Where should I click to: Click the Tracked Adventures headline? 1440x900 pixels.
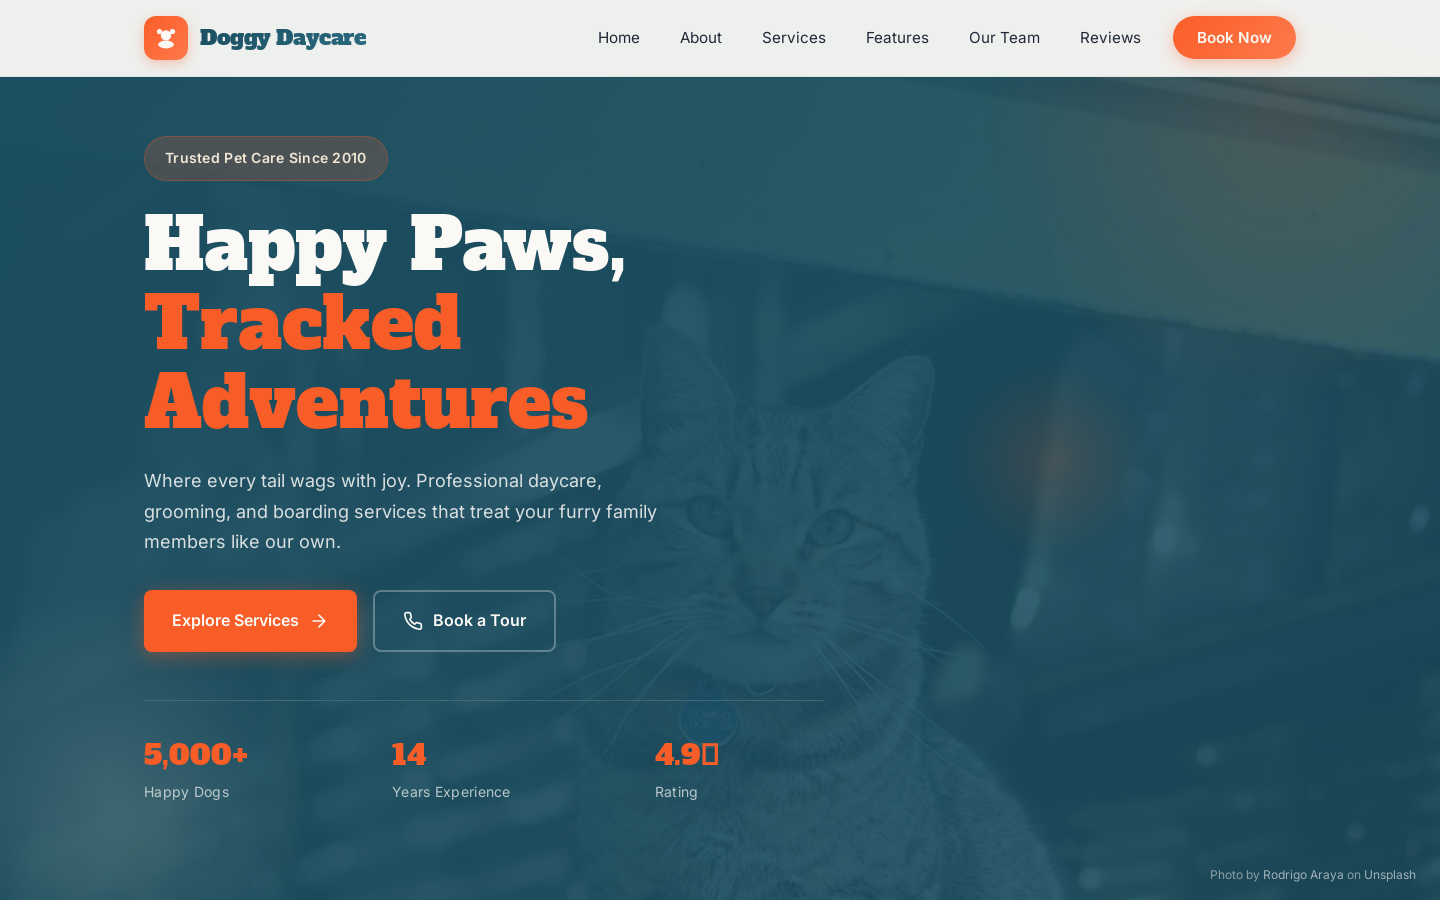pos(366,363)
